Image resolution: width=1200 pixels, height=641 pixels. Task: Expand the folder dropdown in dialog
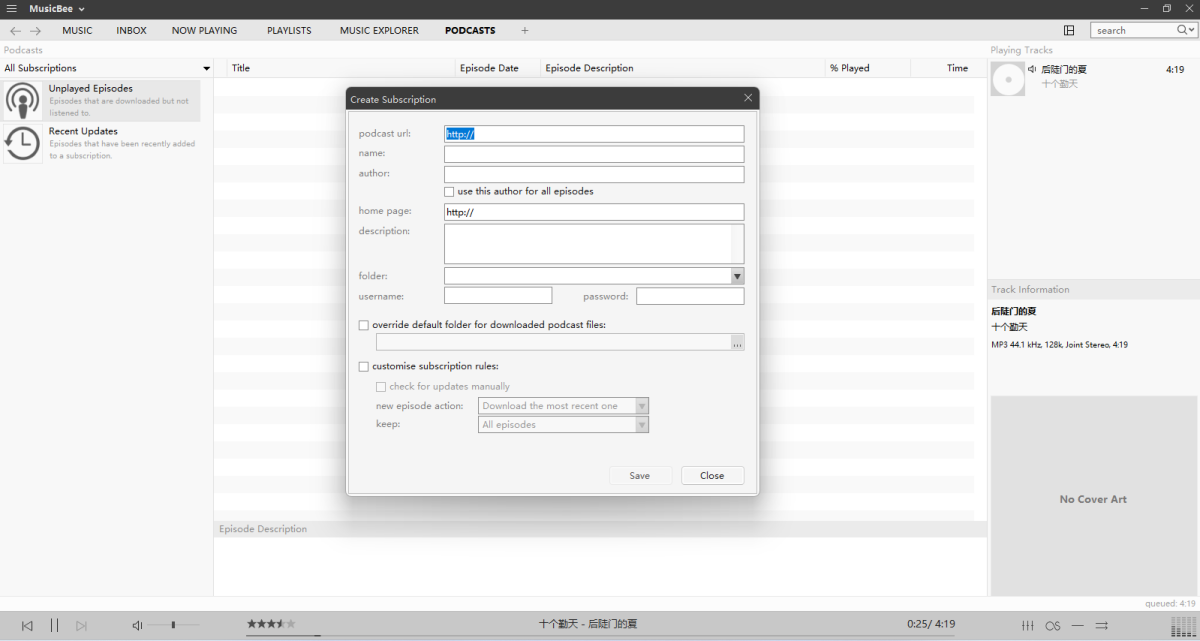(737, 276)
